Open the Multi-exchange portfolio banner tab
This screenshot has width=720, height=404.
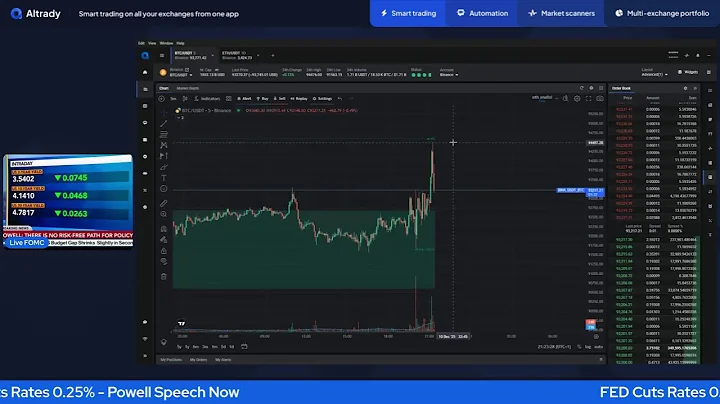(662, 13)
